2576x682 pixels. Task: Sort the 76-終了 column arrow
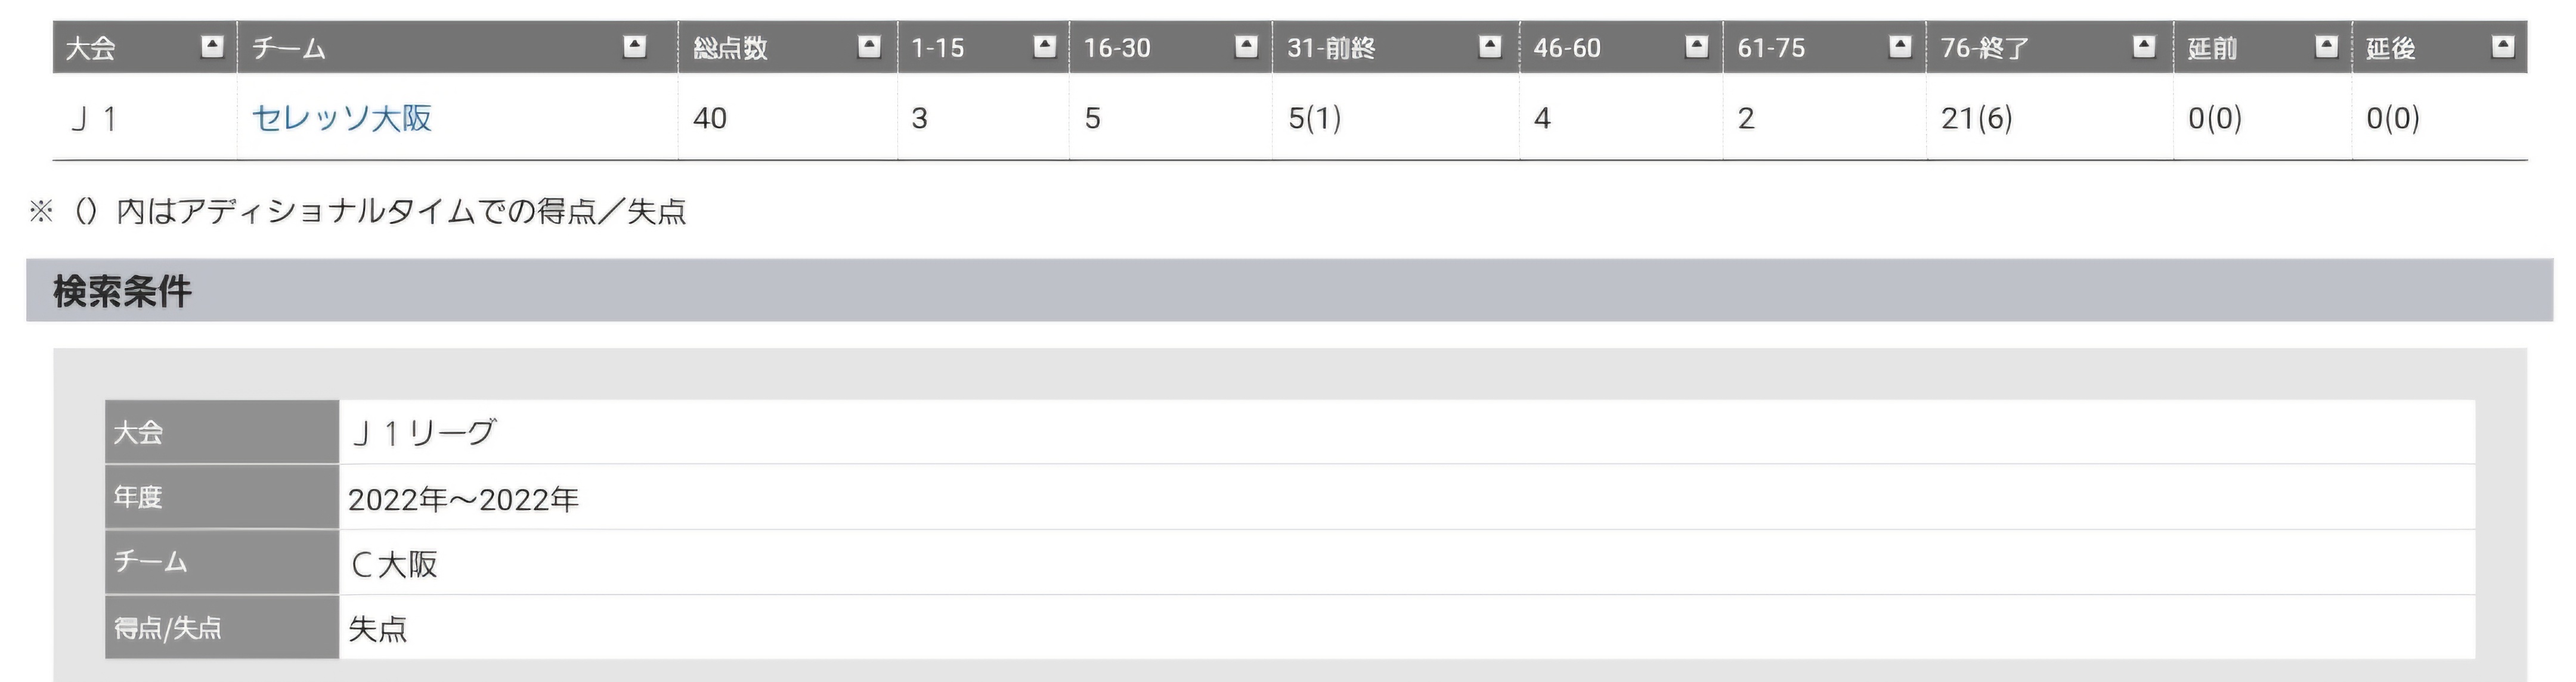click(x=2144, y=46)
